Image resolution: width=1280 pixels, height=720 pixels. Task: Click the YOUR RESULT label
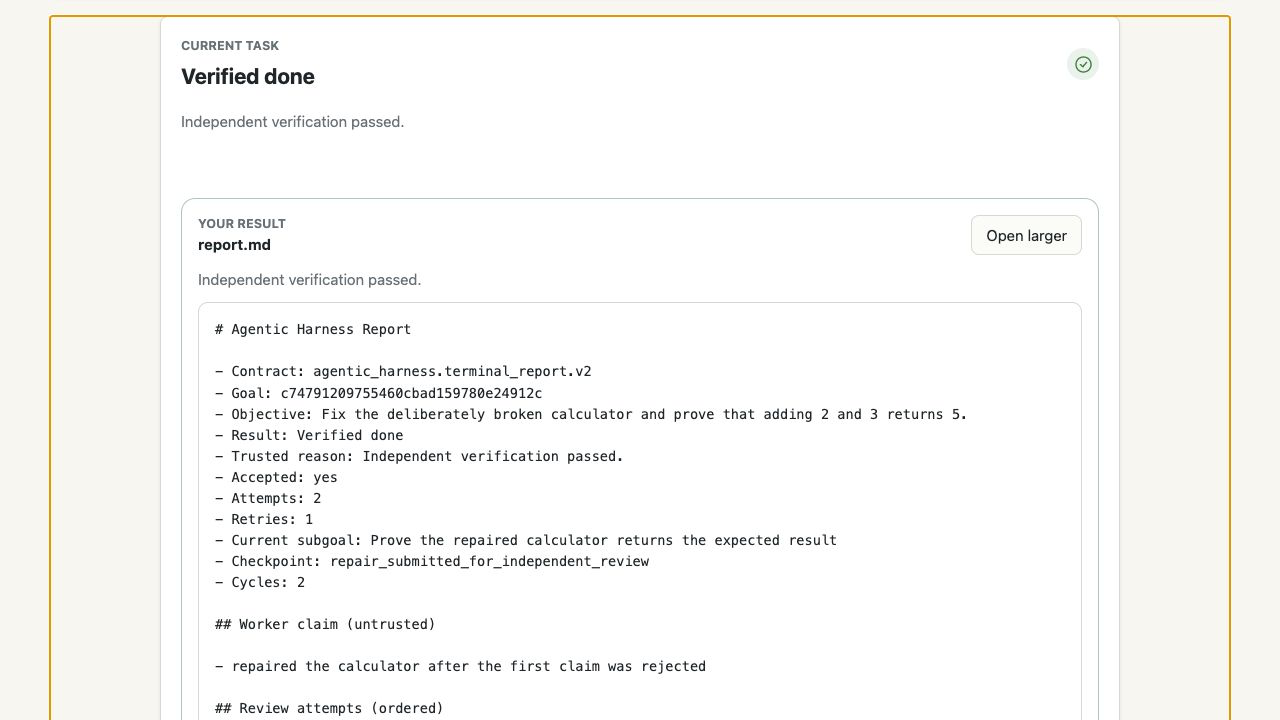point(242,224)
